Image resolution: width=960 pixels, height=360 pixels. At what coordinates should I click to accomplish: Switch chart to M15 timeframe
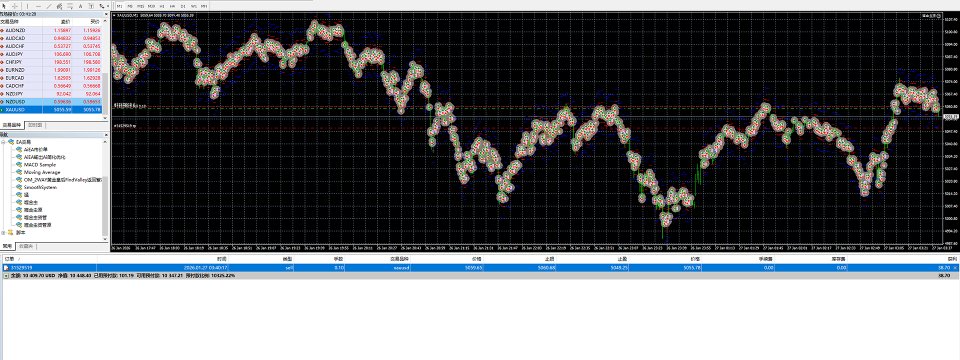tap(140, 6)
